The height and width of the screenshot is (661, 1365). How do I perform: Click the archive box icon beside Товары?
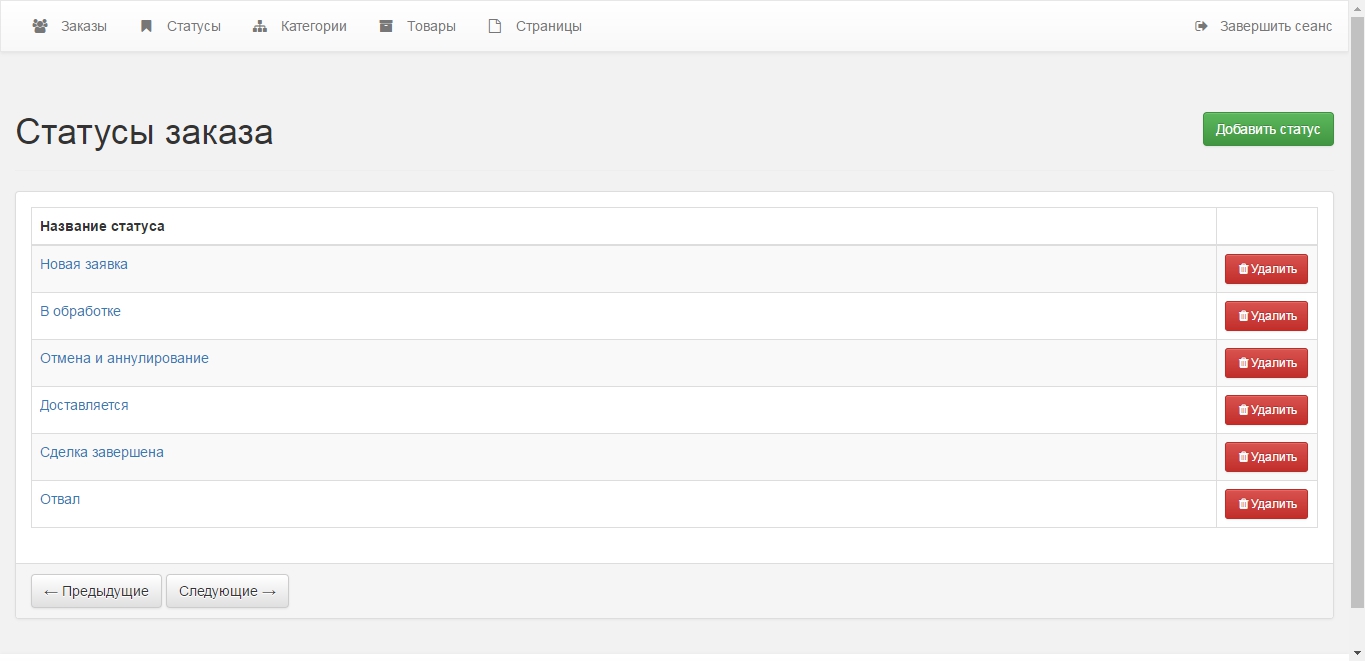click(386, 26)
